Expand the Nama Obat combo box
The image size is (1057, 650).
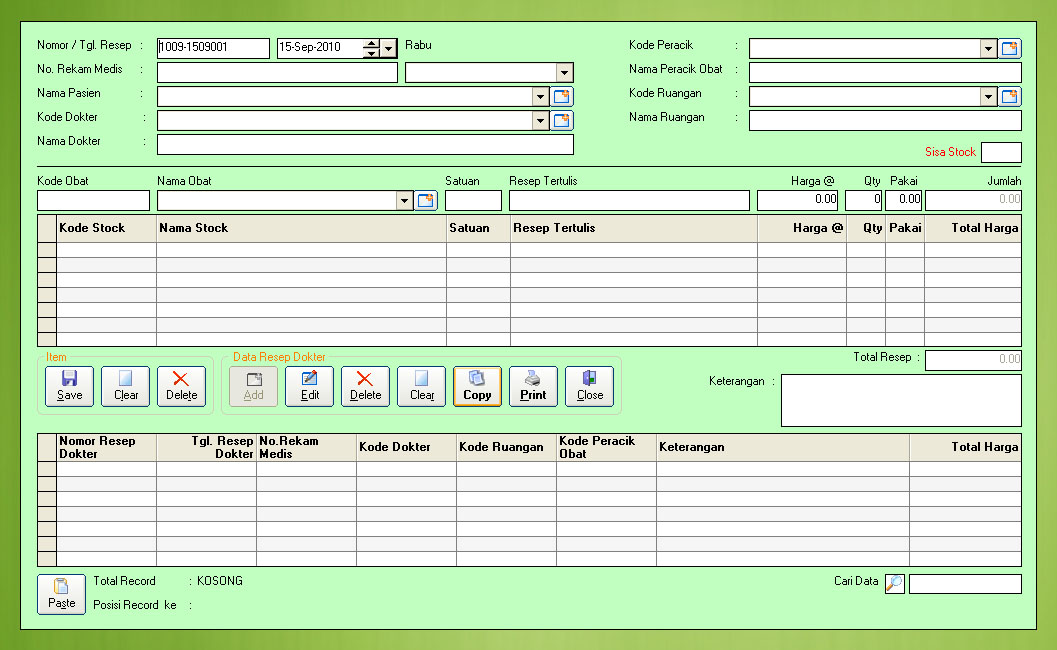pyautogui.click(x=405, y=201)
